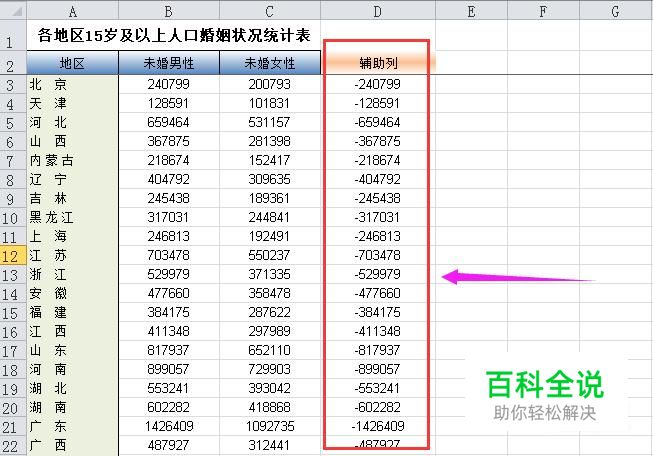Screen dimensions: 653x456
Task: Click cell with value 1426409 in column B
Action: [x=169, y=426]
